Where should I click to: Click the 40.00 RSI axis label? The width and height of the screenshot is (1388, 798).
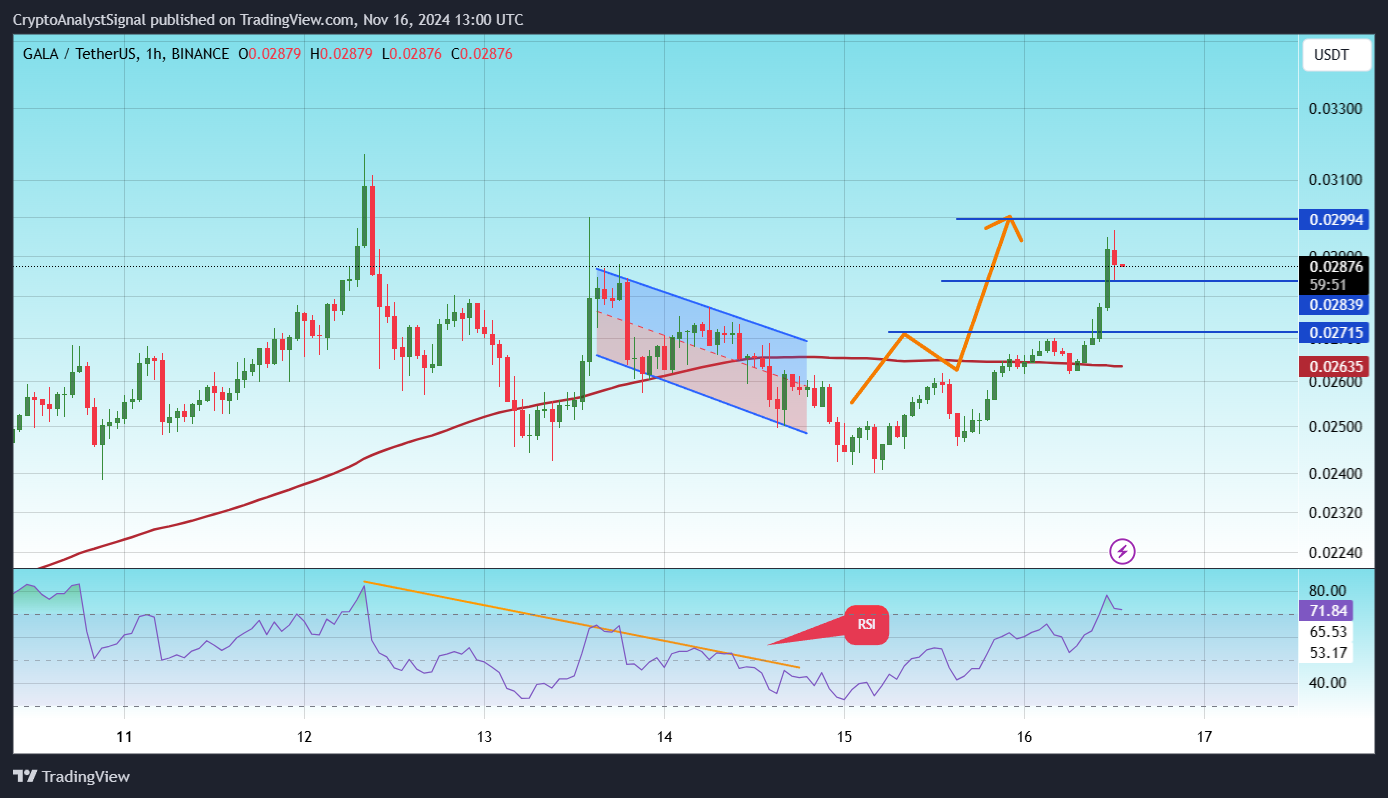tap(1327, 682)
